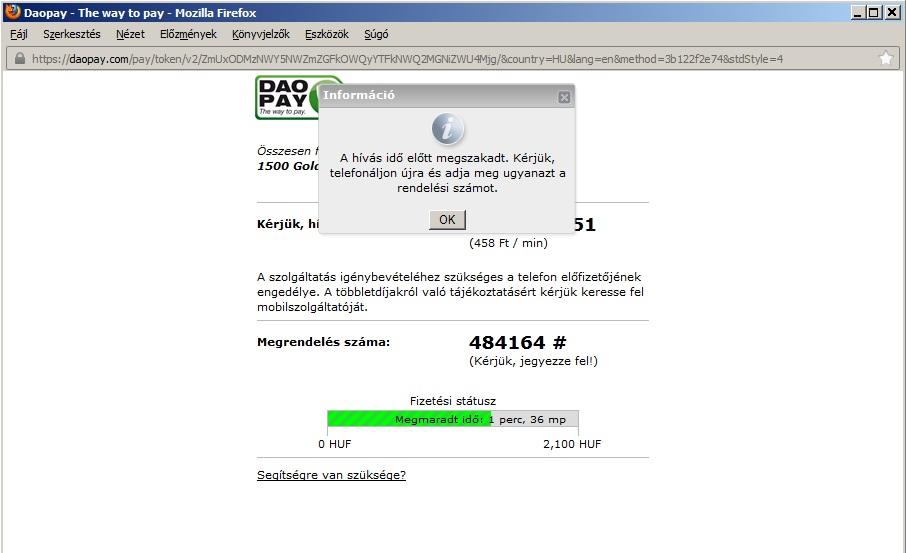Open the Súgó menu
Image resolution: width=906 pixels, height=553 pixels.
click(x=376, y=34)
